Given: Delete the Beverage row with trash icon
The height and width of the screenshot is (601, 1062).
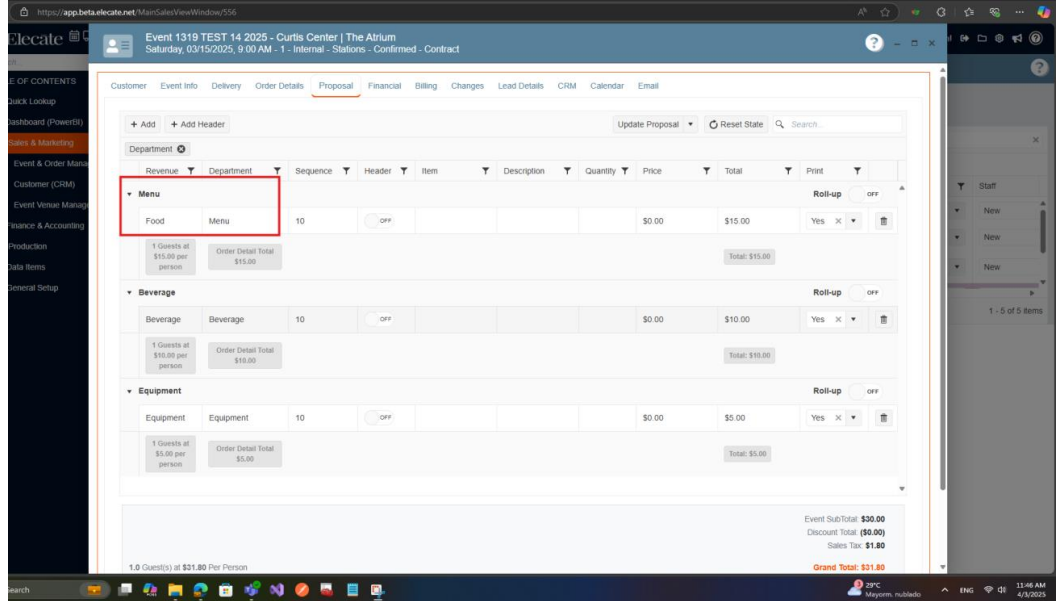Looking at the screenshot, I should [883, 319].
